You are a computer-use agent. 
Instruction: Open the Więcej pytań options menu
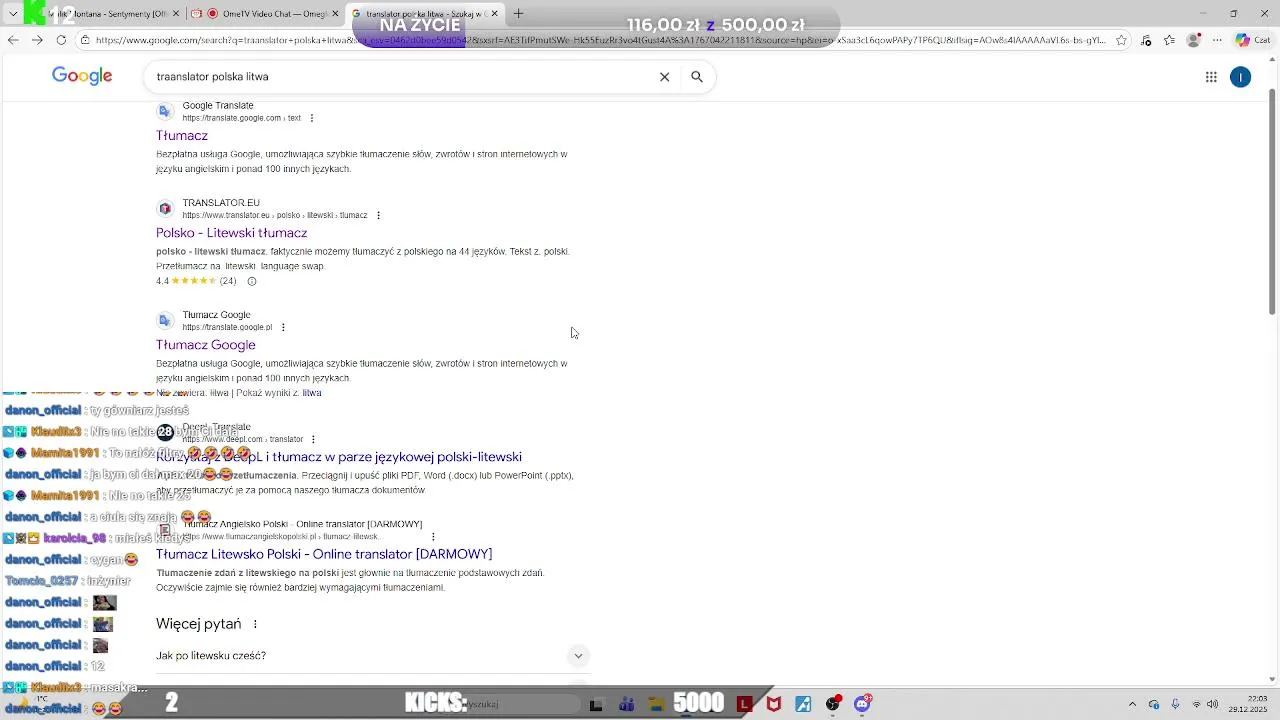(x=255, y=624)
